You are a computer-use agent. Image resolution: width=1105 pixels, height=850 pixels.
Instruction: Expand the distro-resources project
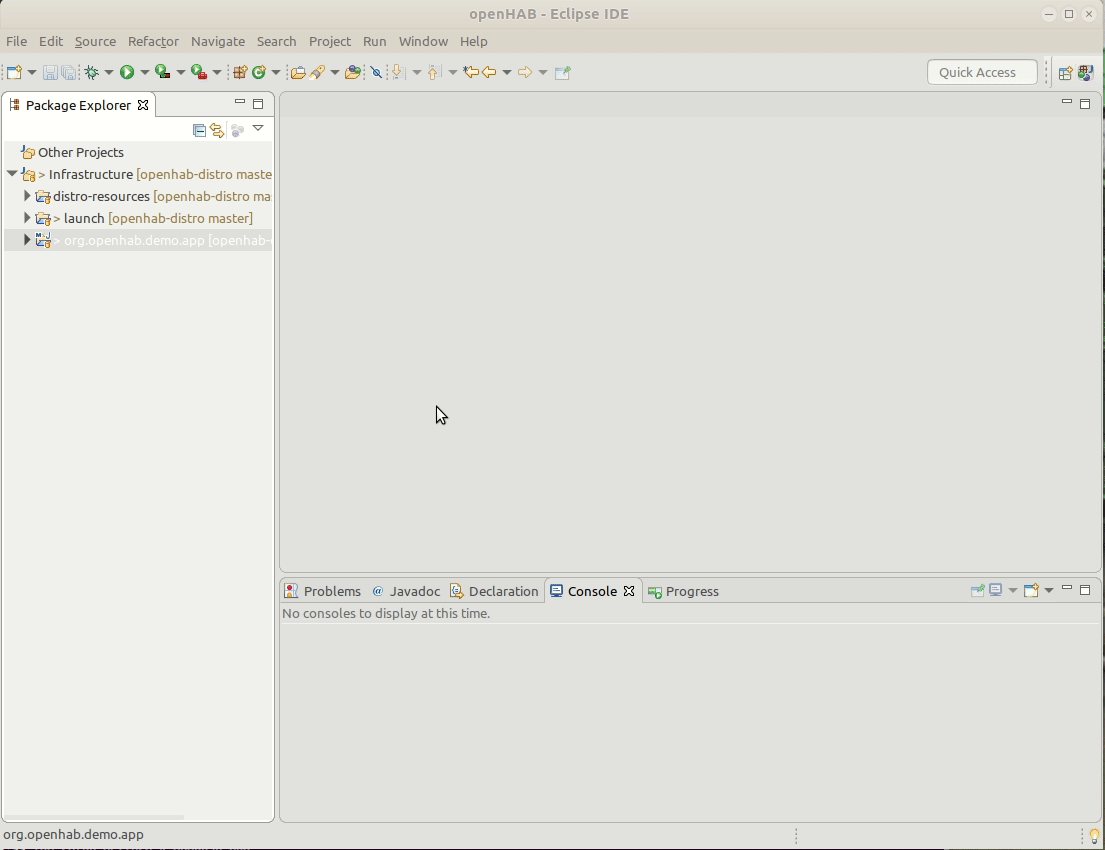[x=26, y=196]
